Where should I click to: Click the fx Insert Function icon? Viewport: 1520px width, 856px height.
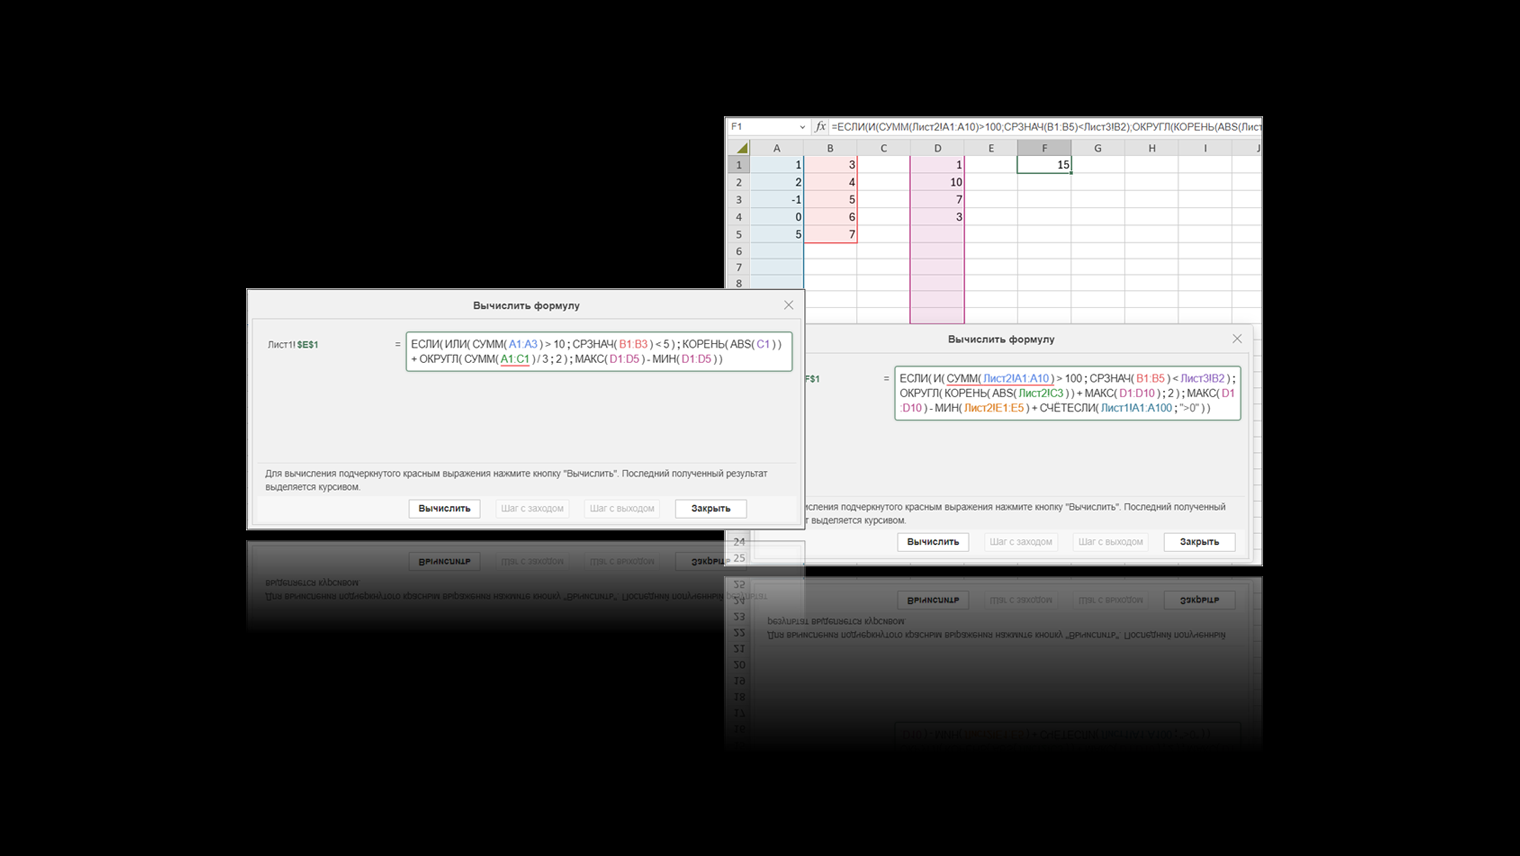pos(820,127)
